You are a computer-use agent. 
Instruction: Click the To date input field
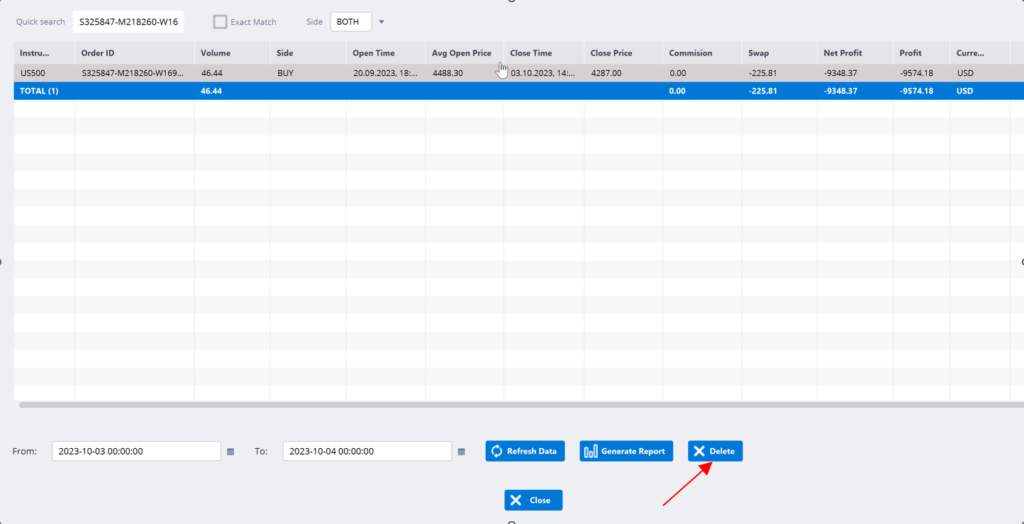point(367,451)
